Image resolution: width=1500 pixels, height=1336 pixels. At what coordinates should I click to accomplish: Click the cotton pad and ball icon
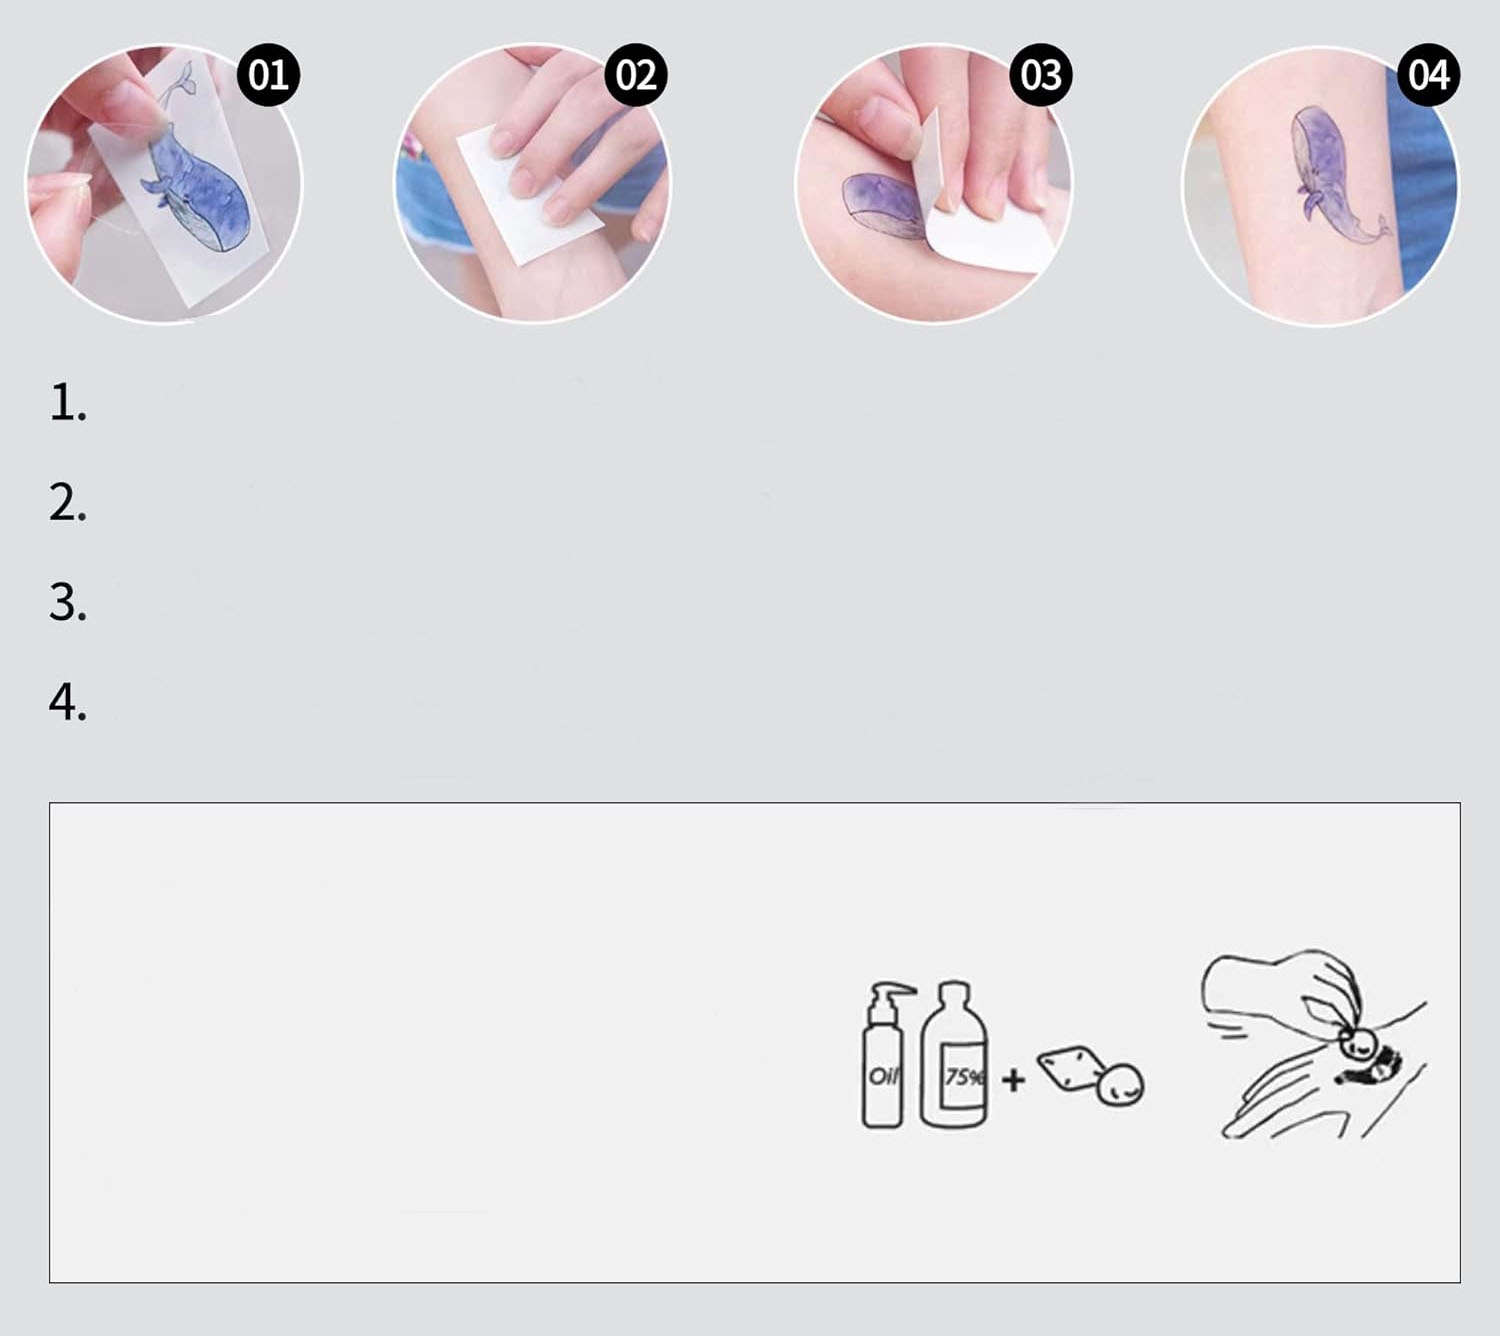(x=1091, y=1075)
